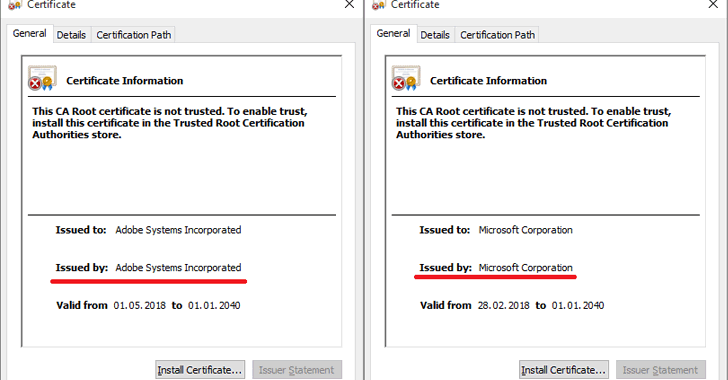This screenshot has height=380, width=728.
Task: Click the valid-from date 01.05.2018
Action: (140, 305)
